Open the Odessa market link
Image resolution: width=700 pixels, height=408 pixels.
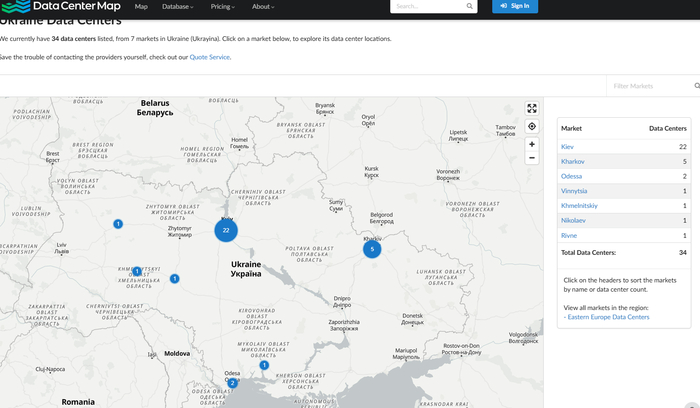pyautogui.click(x=571, y=176)
